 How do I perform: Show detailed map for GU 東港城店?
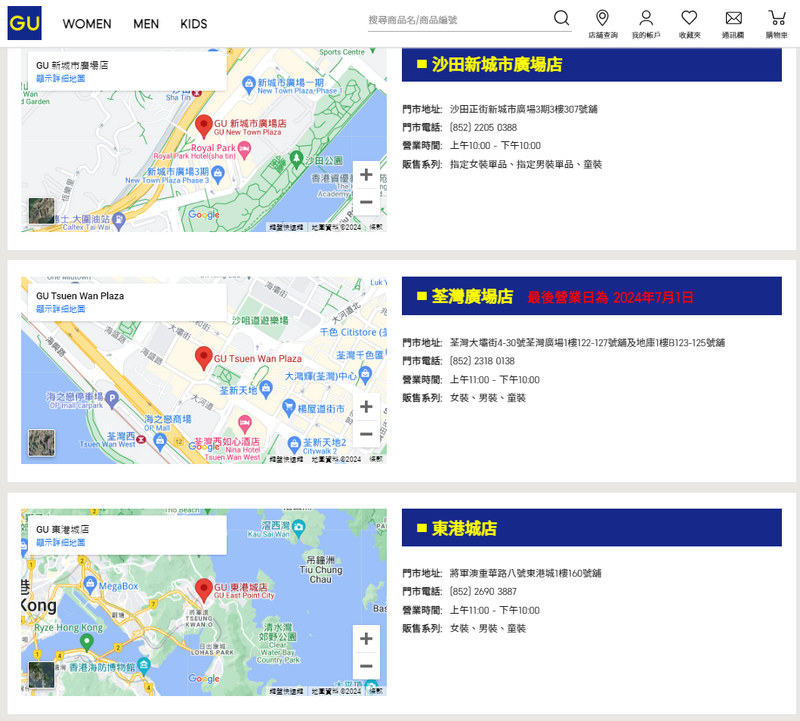[x=61, y=542]
